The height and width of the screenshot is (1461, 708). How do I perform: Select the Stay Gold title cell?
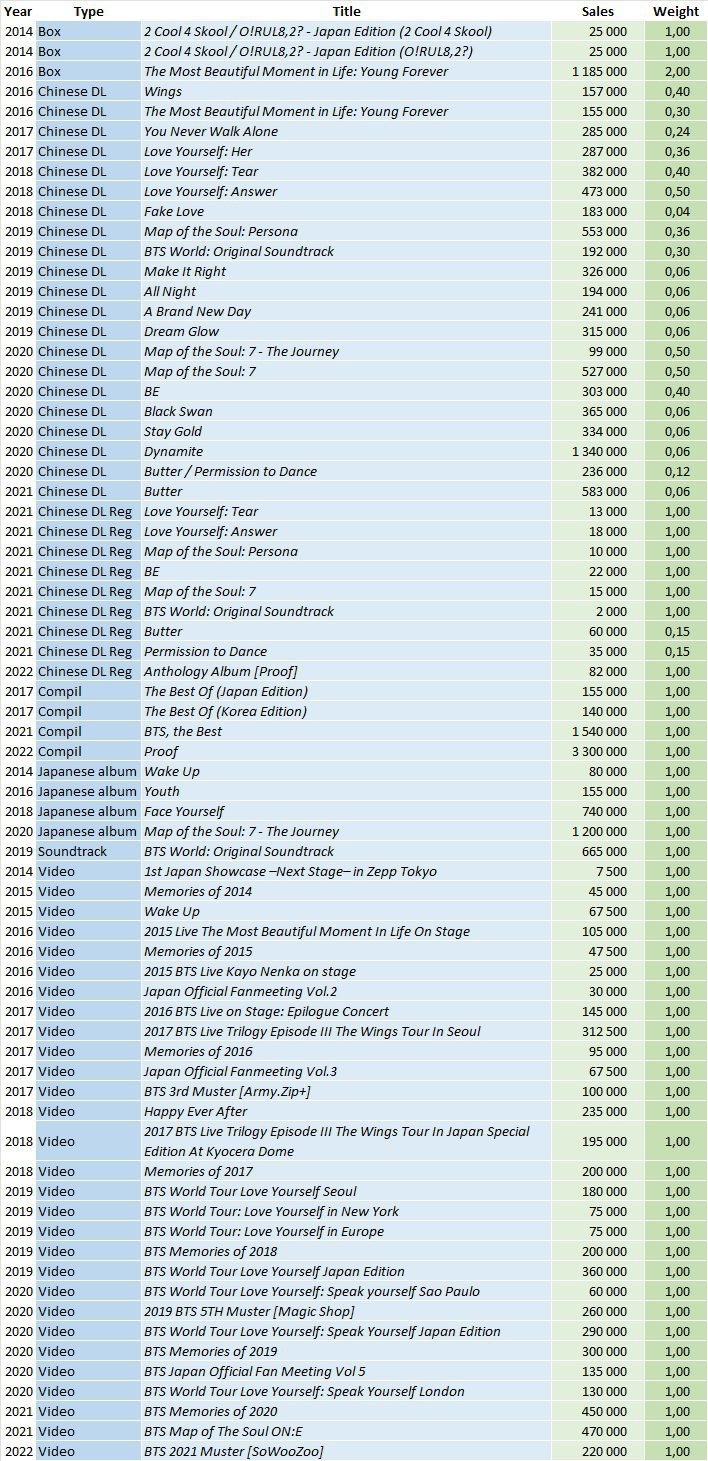[x=173, y=431]
